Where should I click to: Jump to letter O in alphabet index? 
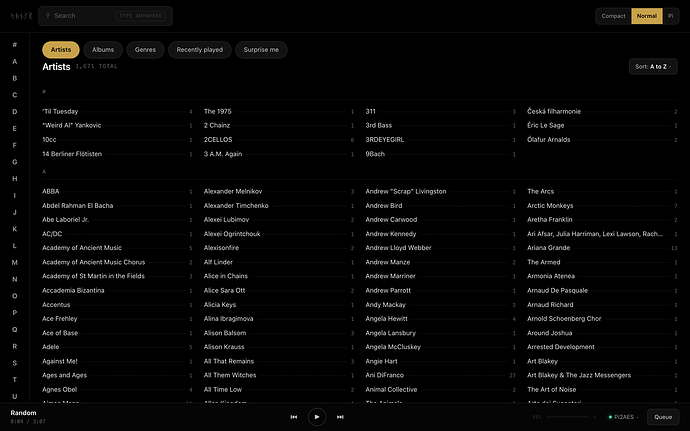coord(15,296)
